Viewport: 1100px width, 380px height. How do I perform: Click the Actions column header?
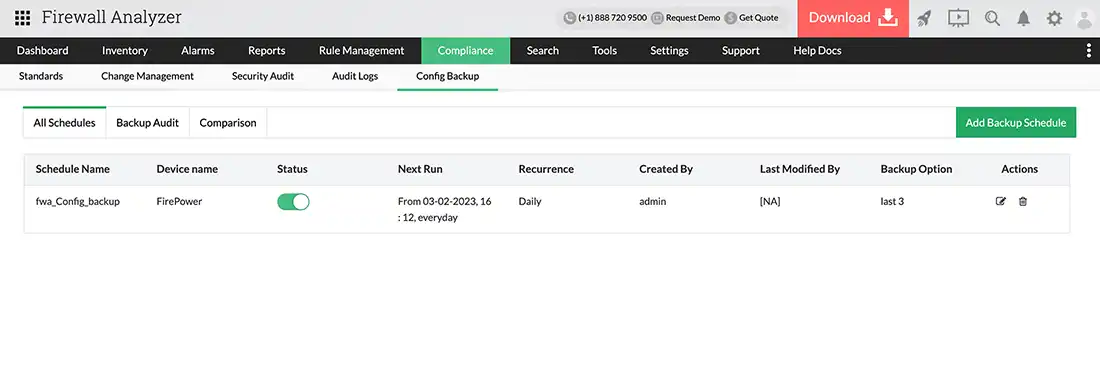[1019, 169]
